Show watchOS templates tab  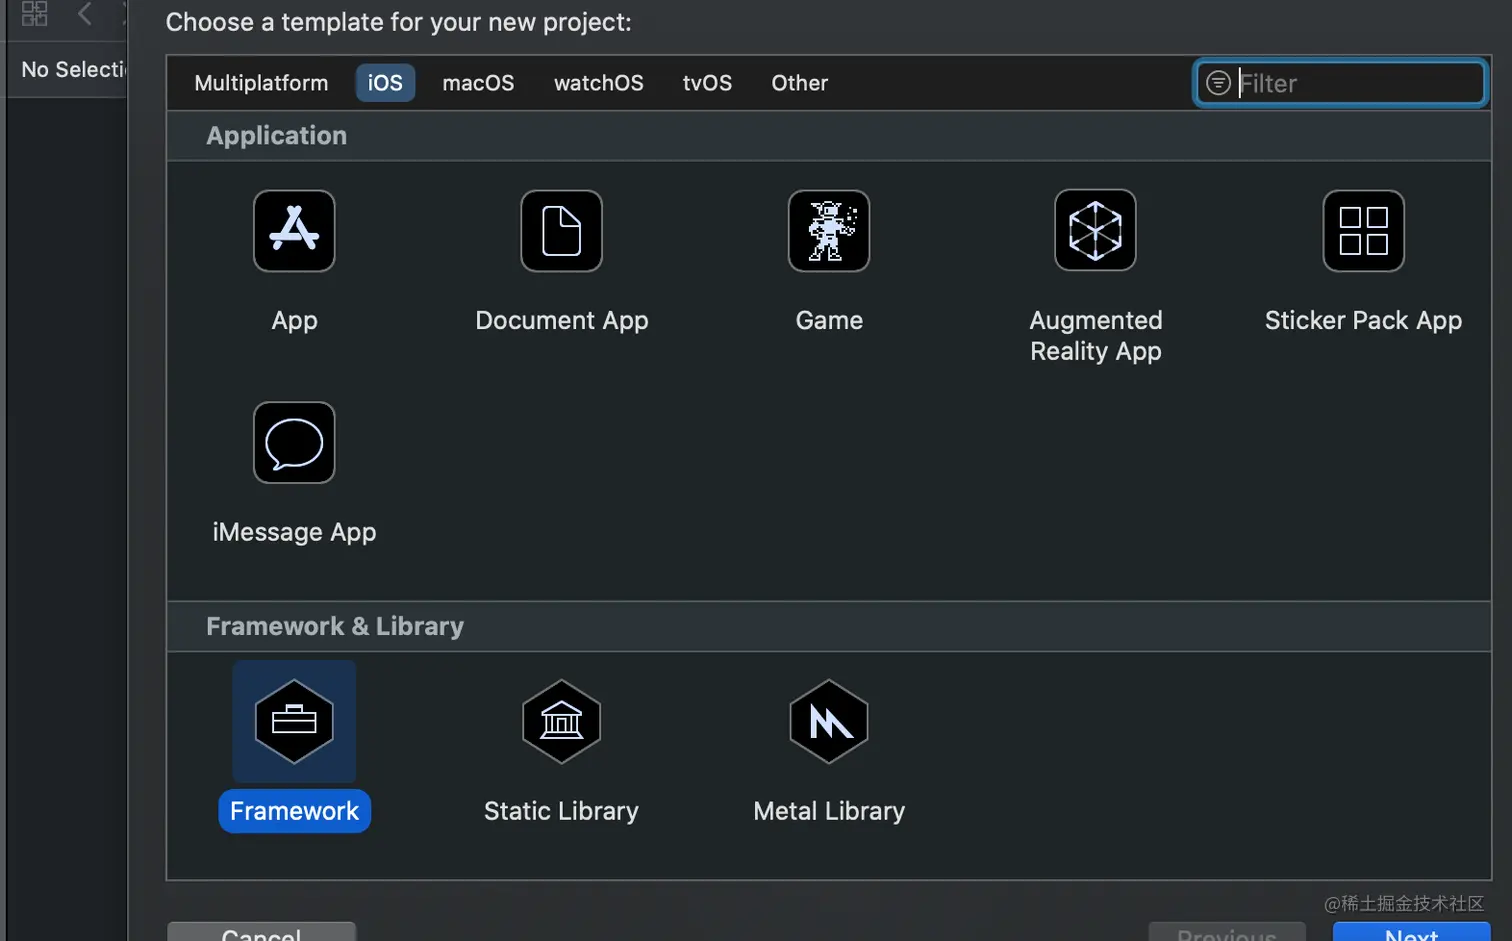click(x=599, y=83)
